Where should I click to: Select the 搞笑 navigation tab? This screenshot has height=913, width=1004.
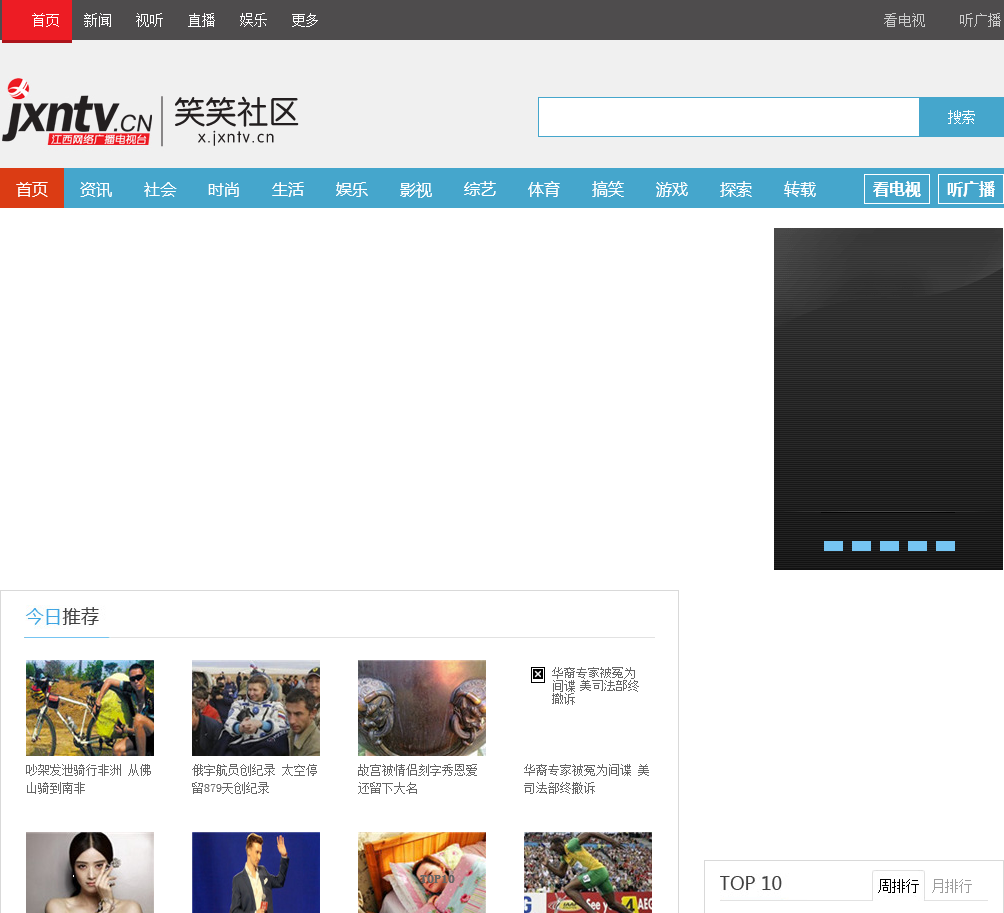pos(608,189)
